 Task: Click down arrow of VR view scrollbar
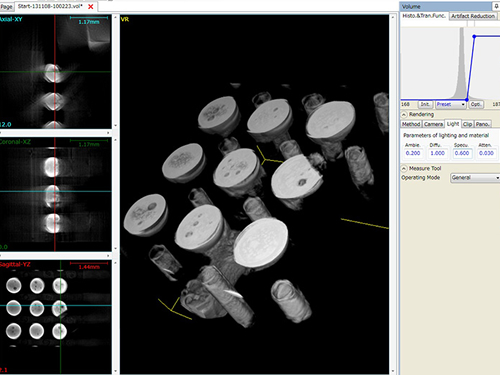click(x=393, y=371)
